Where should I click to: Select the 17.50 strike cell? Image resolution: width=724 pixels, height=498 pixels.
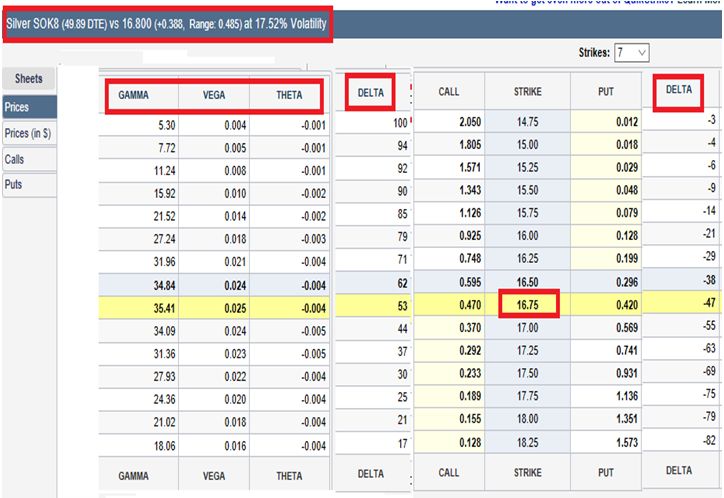[x=528, y=373]
